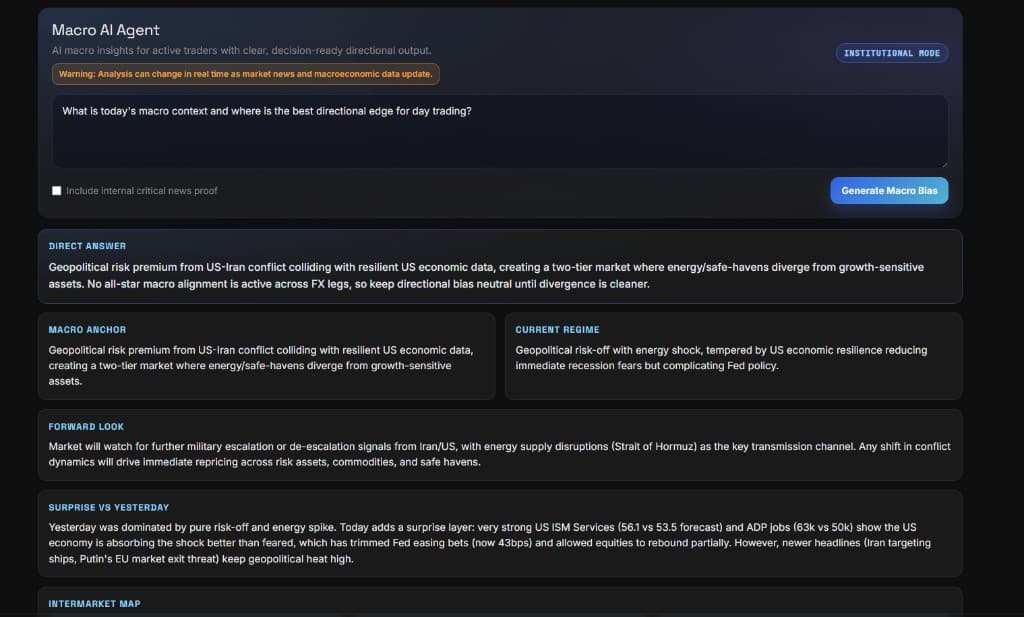Image resolution: width=1024 pixels, height=617 pixels.
Task: Click the text area resize handle
Action: click(x=943, y=163)
